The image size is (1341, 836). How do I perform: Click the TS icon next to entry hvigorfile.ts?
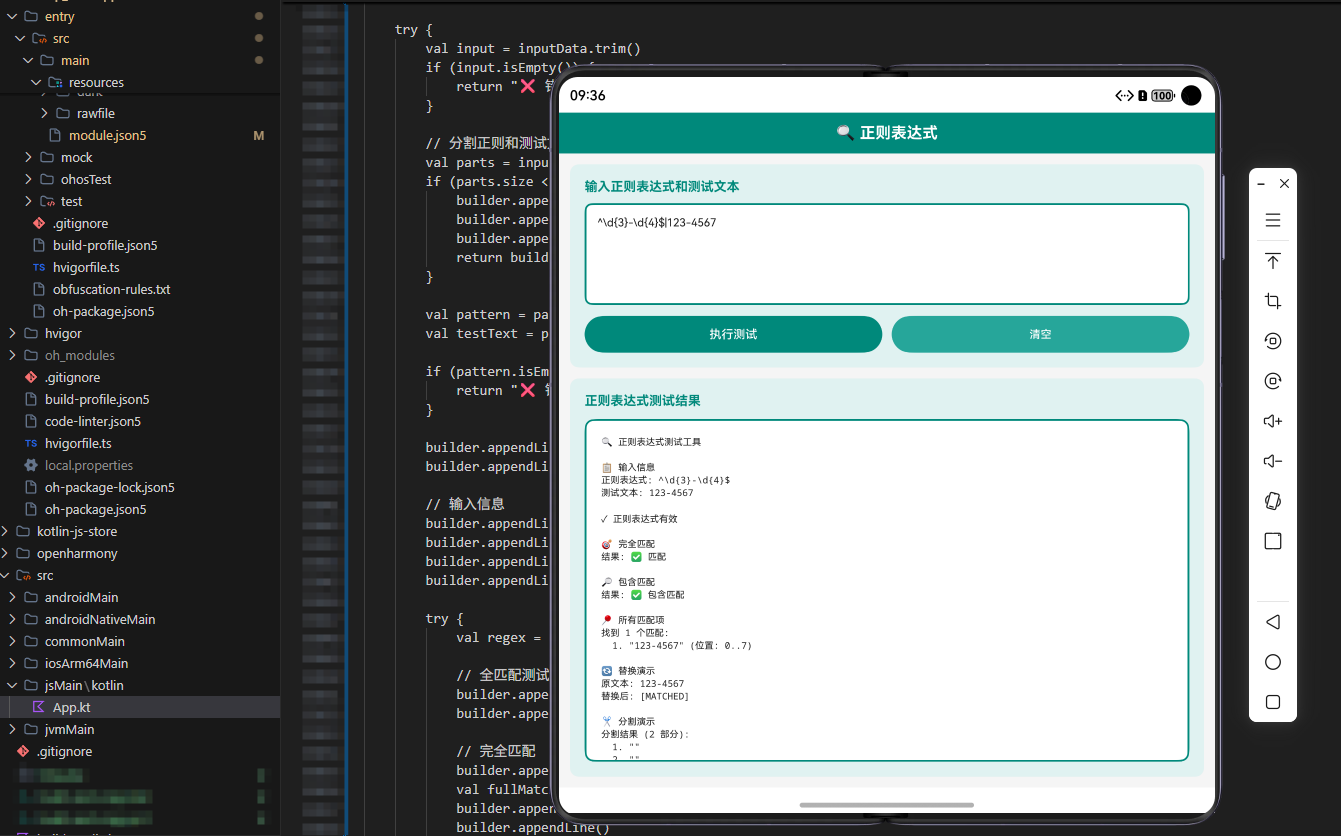[39, 267]
